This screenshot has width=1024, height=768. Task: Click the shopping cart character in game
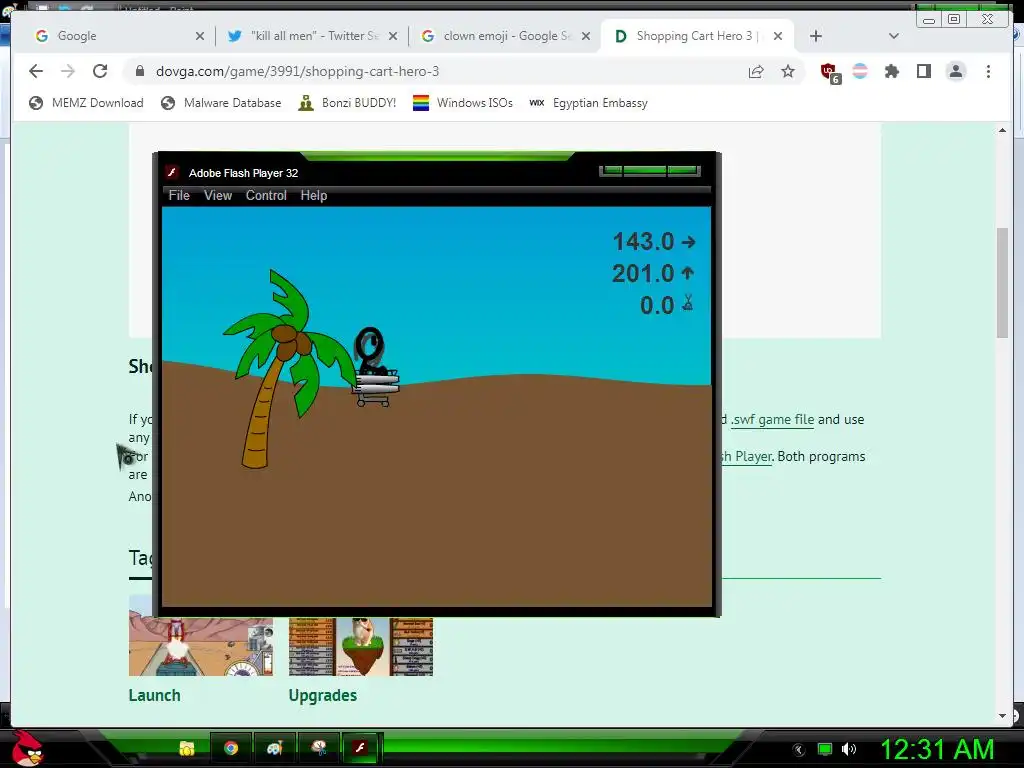[375, 367]
